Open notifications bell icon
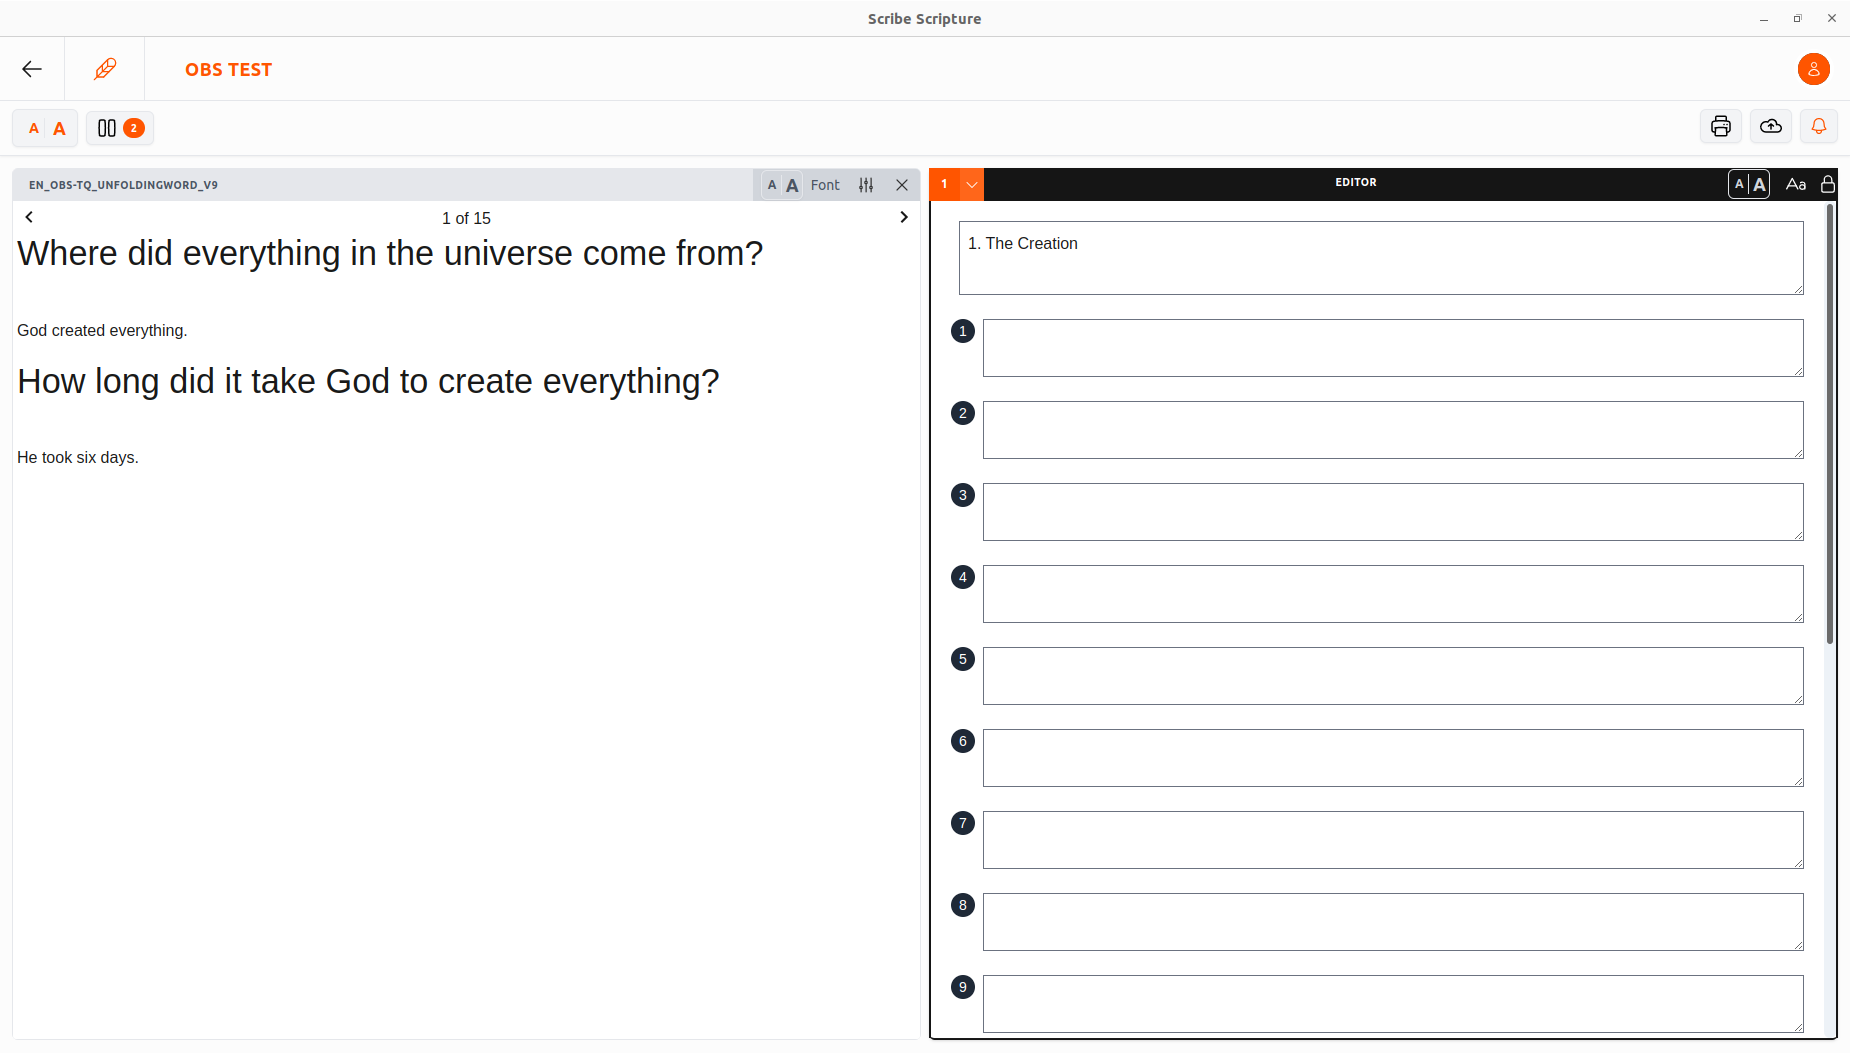 coord(1818,127)
